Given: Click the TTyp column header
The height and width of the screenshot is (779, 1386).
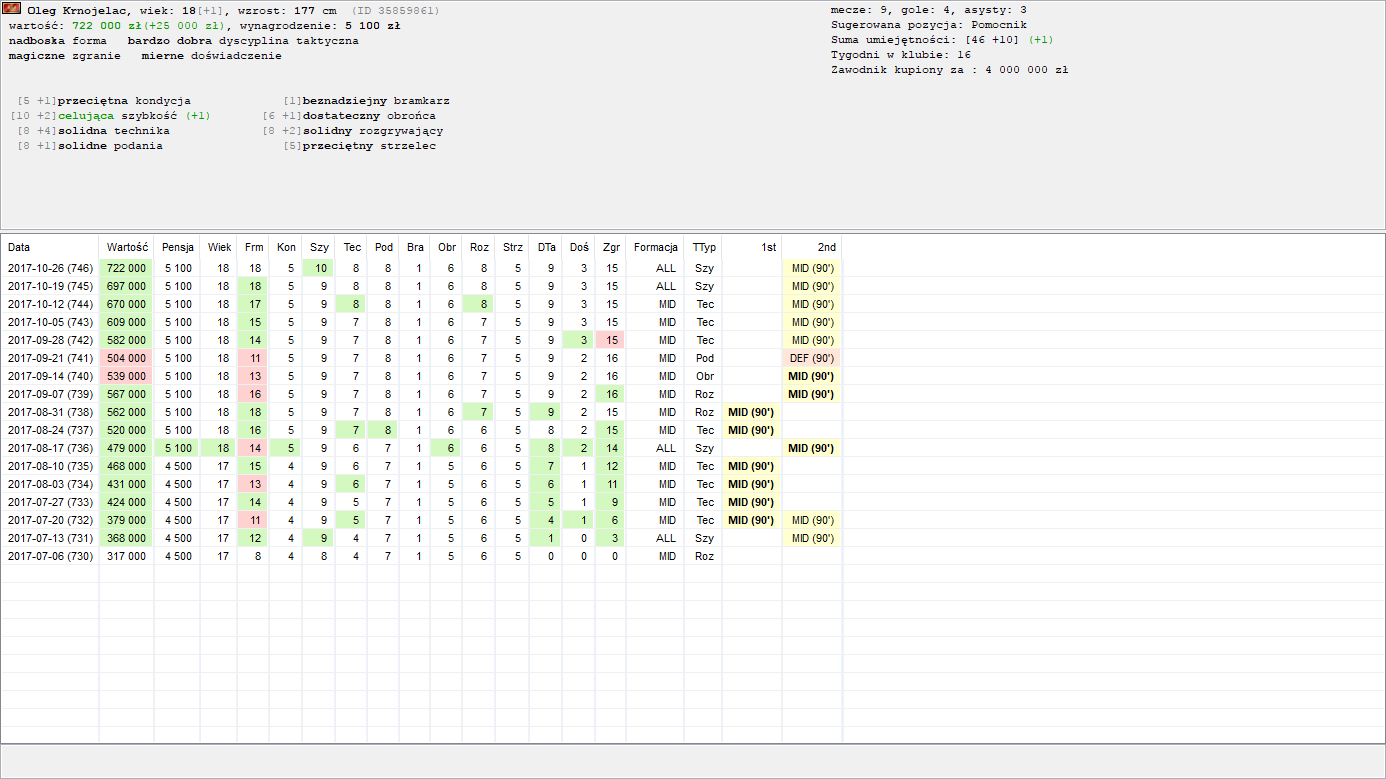Looking at the screenshot, I should coord(704,247).
